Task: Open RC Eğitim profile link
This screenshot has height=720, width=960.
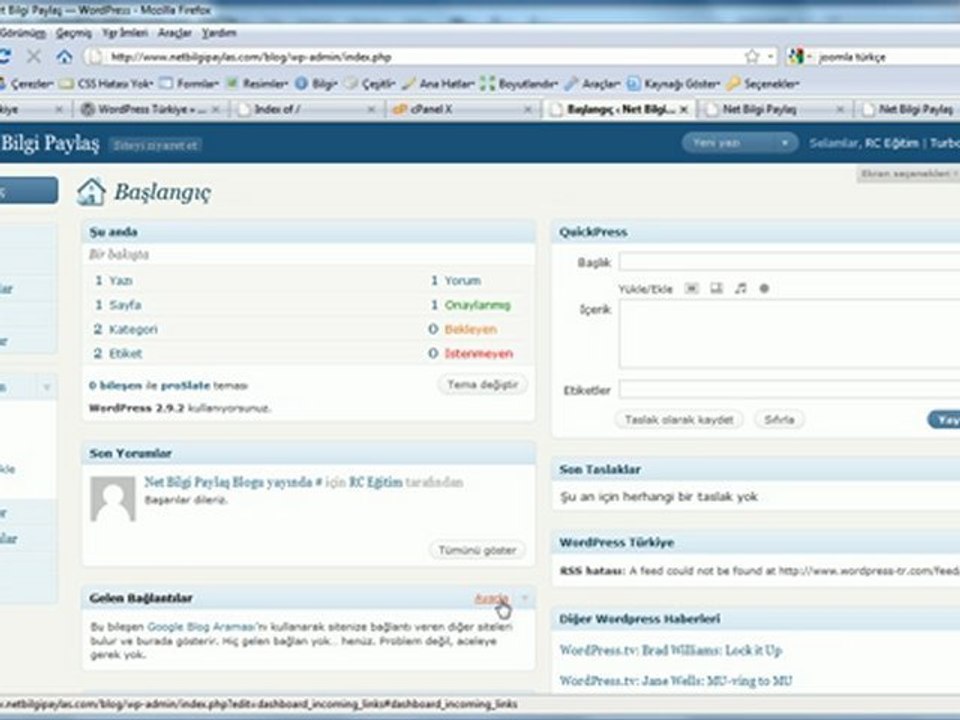Action: point(892,143)
